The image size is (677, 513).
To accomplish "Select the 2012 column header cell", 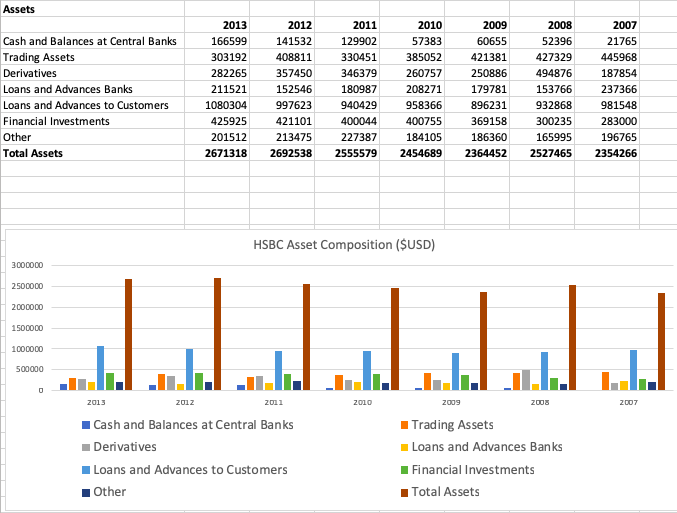I will (x=282, y=25).
